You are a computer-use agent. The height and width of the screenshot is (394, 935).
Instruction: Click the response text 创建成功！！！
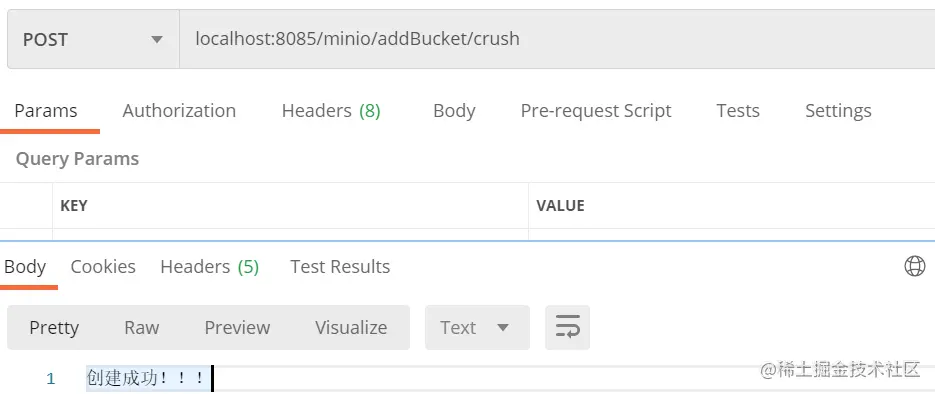147,379
